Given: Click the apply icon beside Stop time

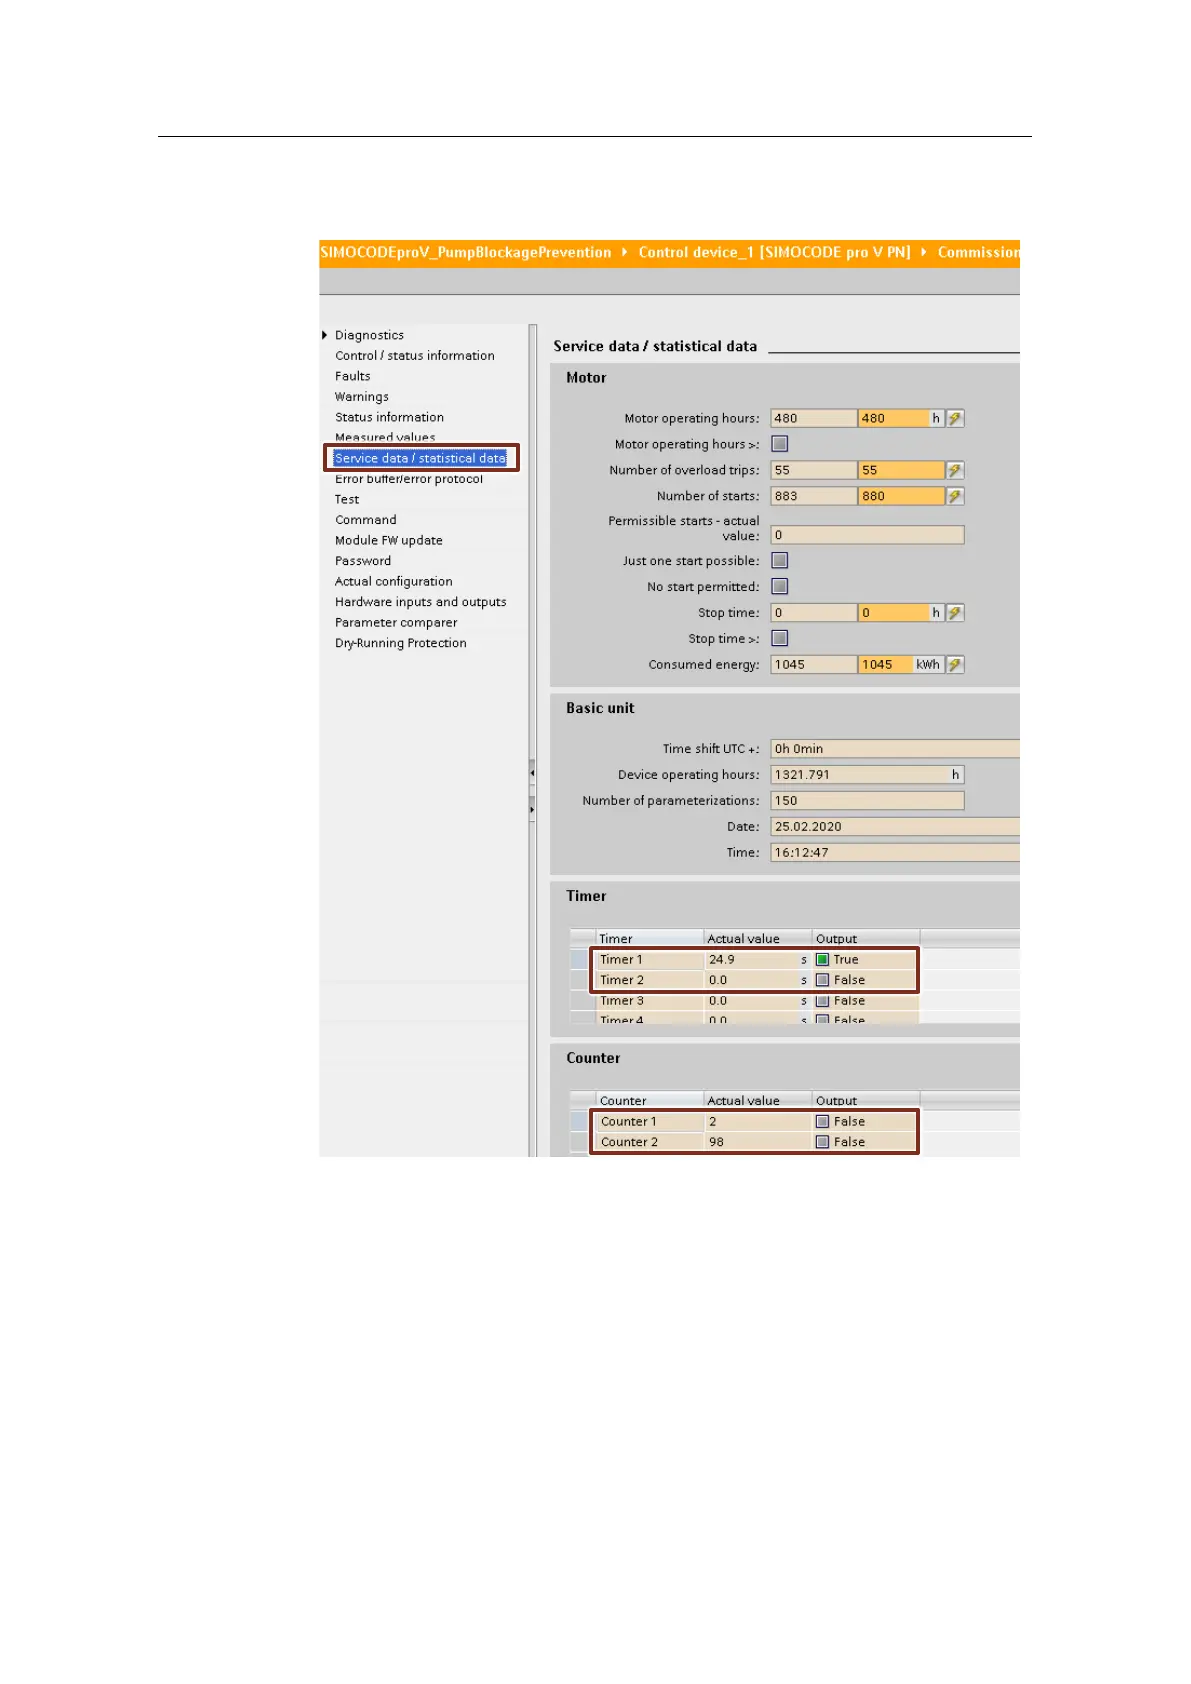Looking at the screenshot, I should (x=955, y=613).
